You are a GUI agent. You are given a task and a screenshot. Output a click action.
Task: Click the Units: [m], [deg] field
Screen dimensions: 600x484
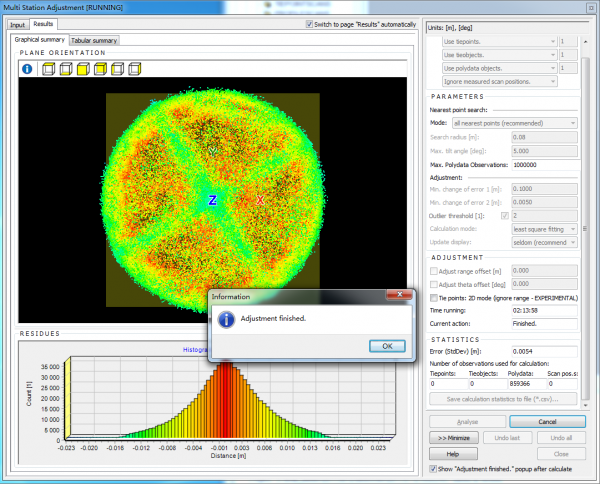507,28
